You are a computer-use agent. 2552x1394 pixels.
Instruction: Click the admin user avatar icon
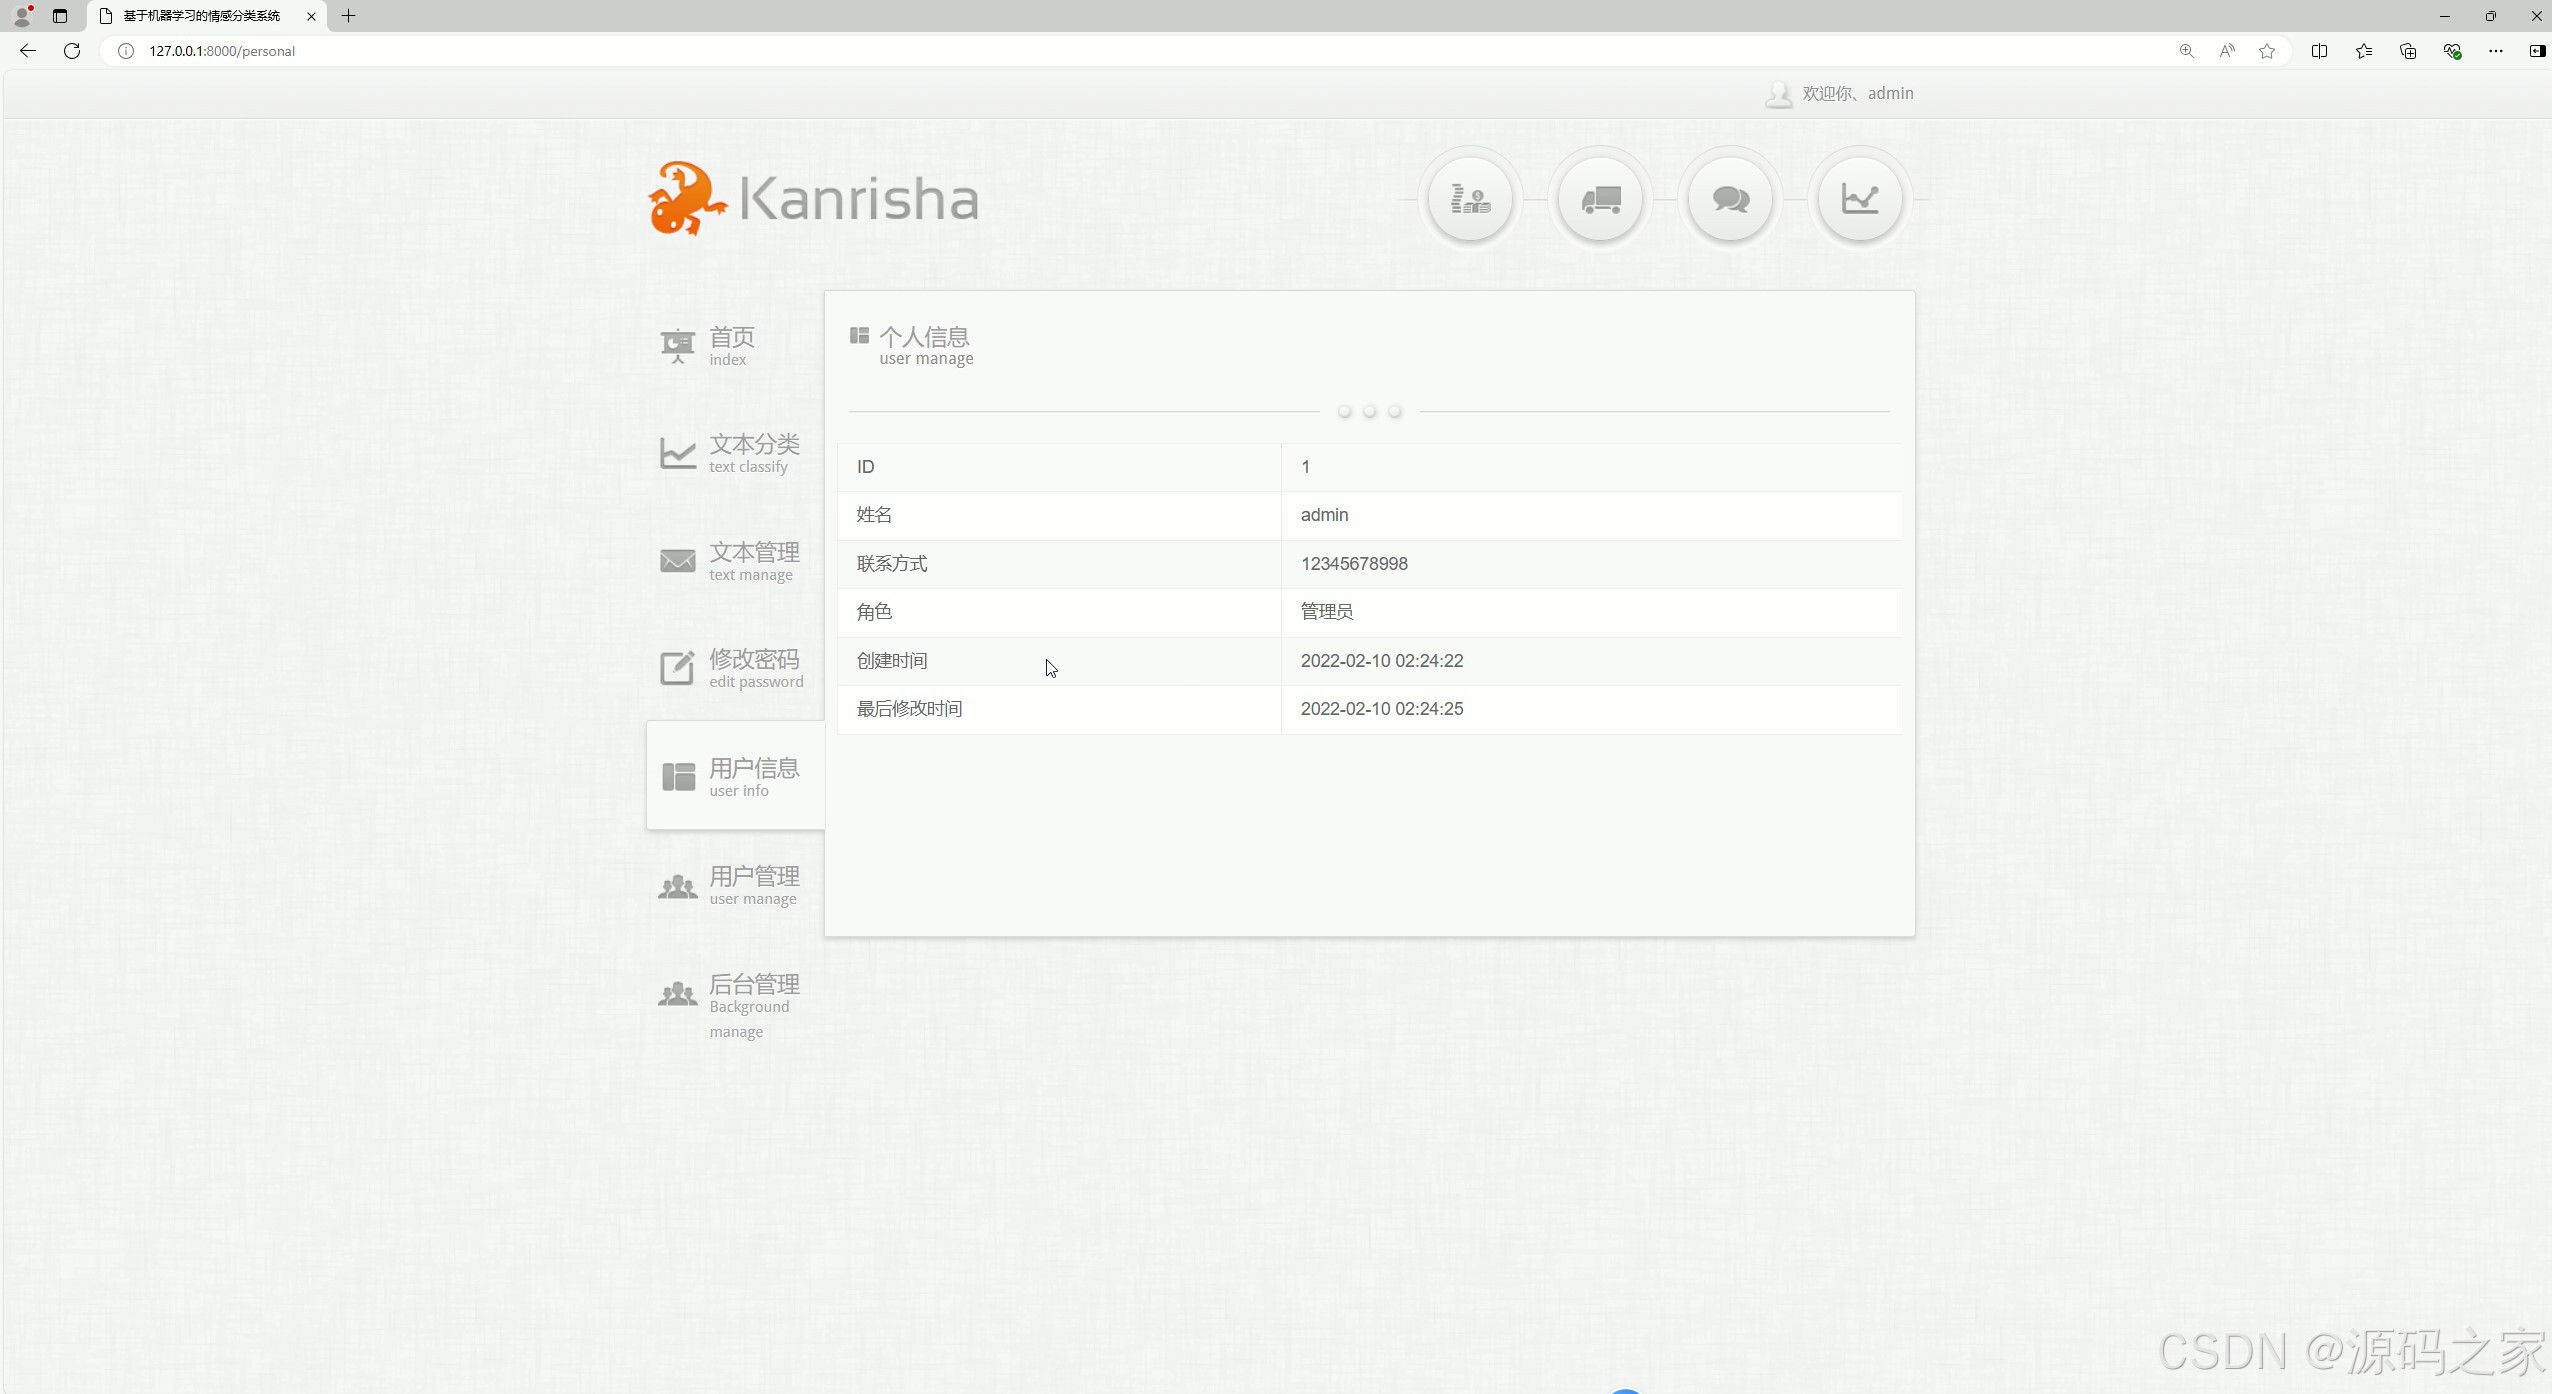[x=1778, y=94]
